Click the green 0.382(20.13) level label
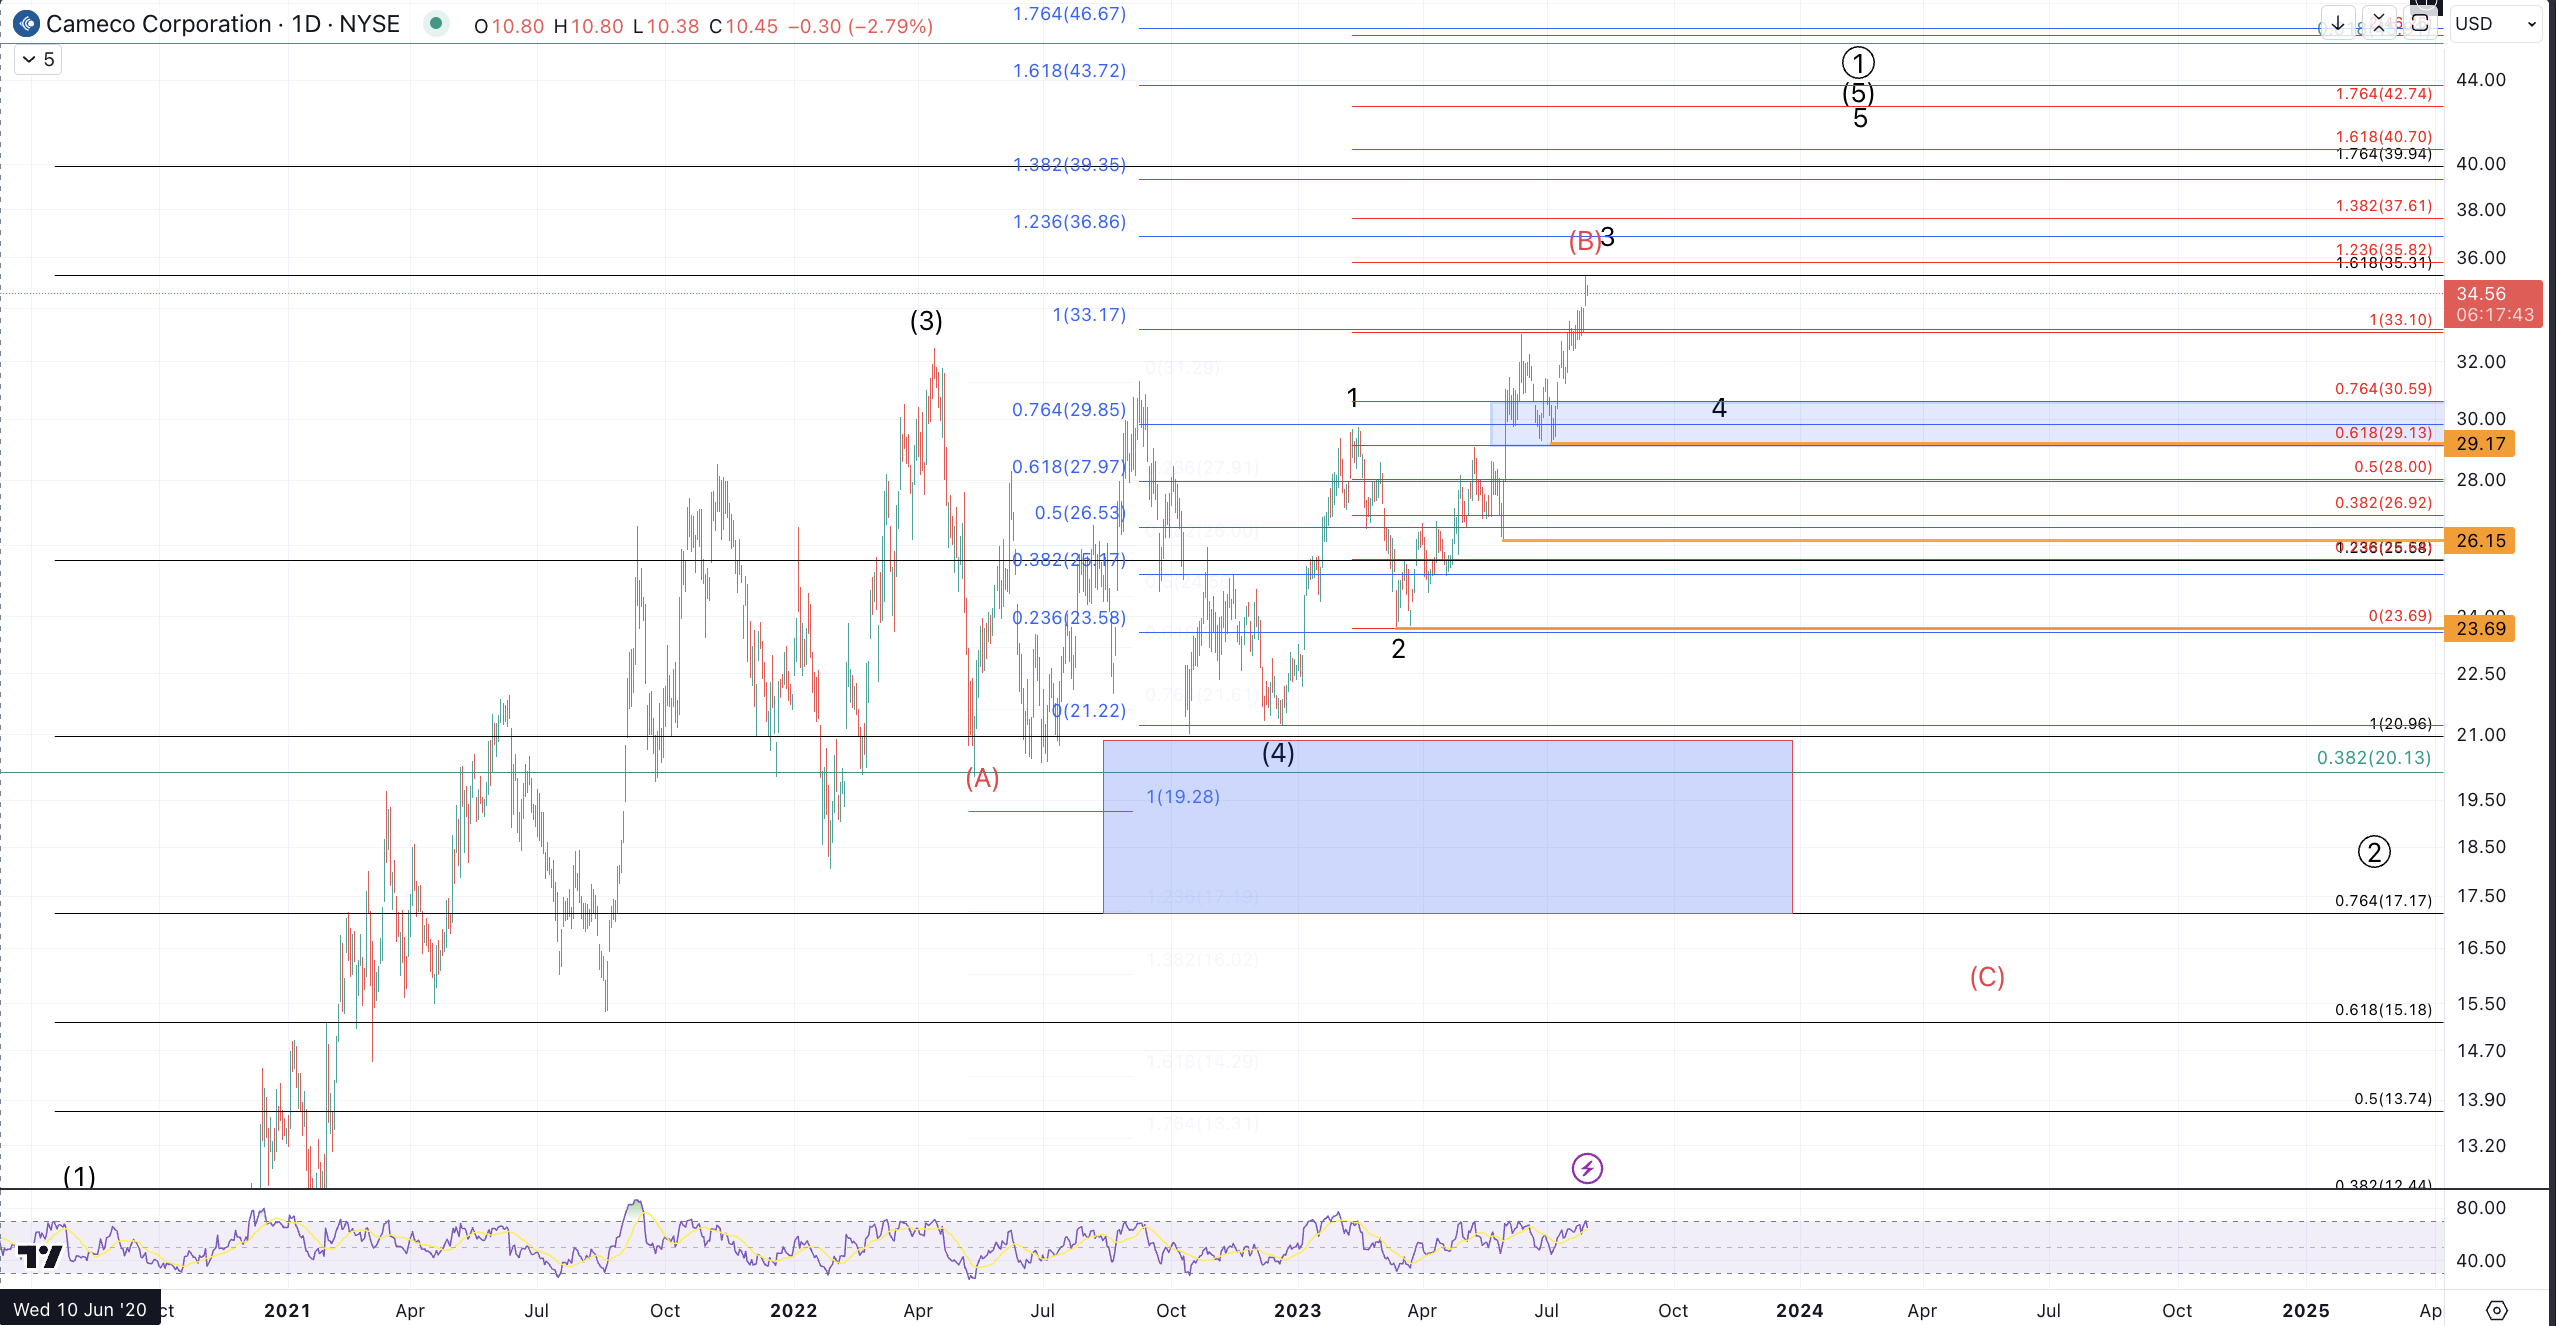The image size is (2556, 1326). 2374,758
